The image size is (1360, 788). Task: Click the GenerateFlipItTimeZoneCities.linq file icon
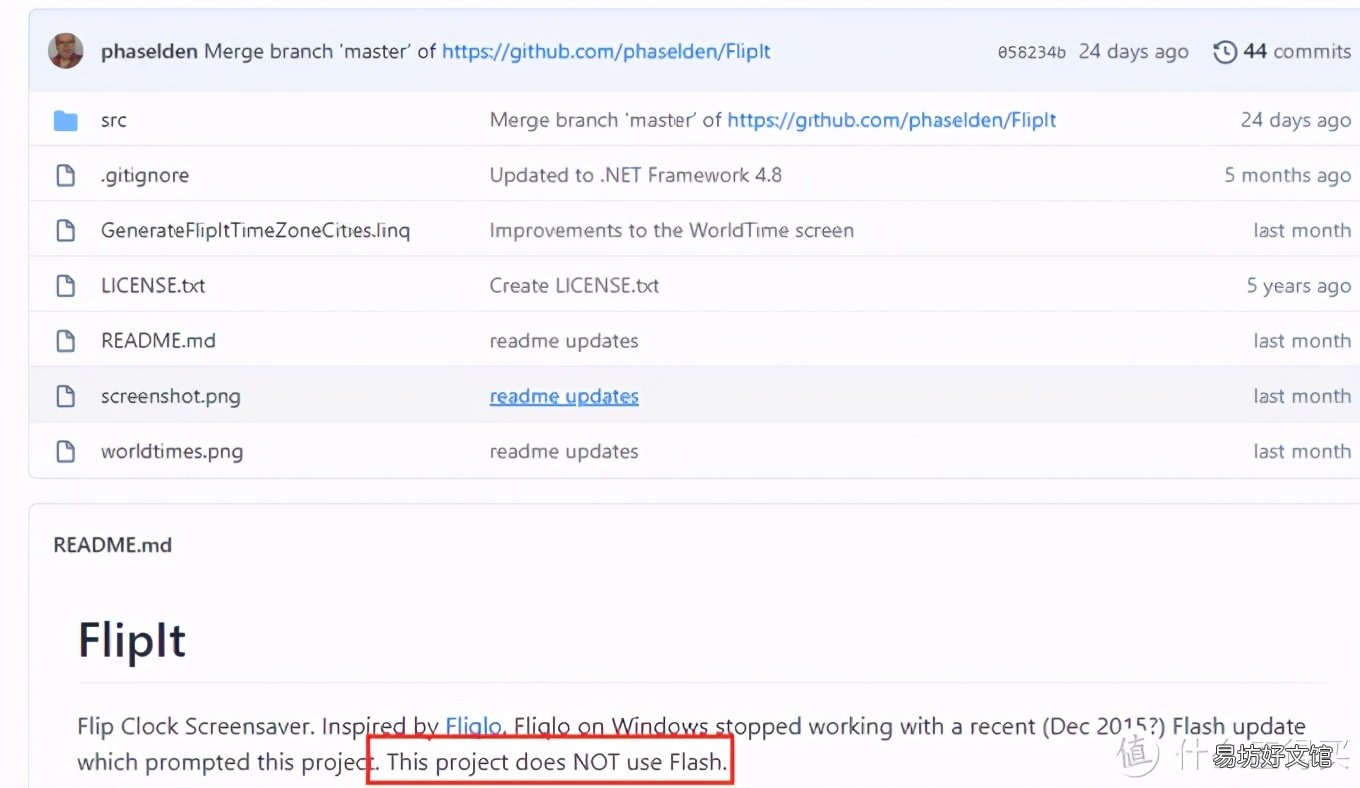click(x=66, y=231)
